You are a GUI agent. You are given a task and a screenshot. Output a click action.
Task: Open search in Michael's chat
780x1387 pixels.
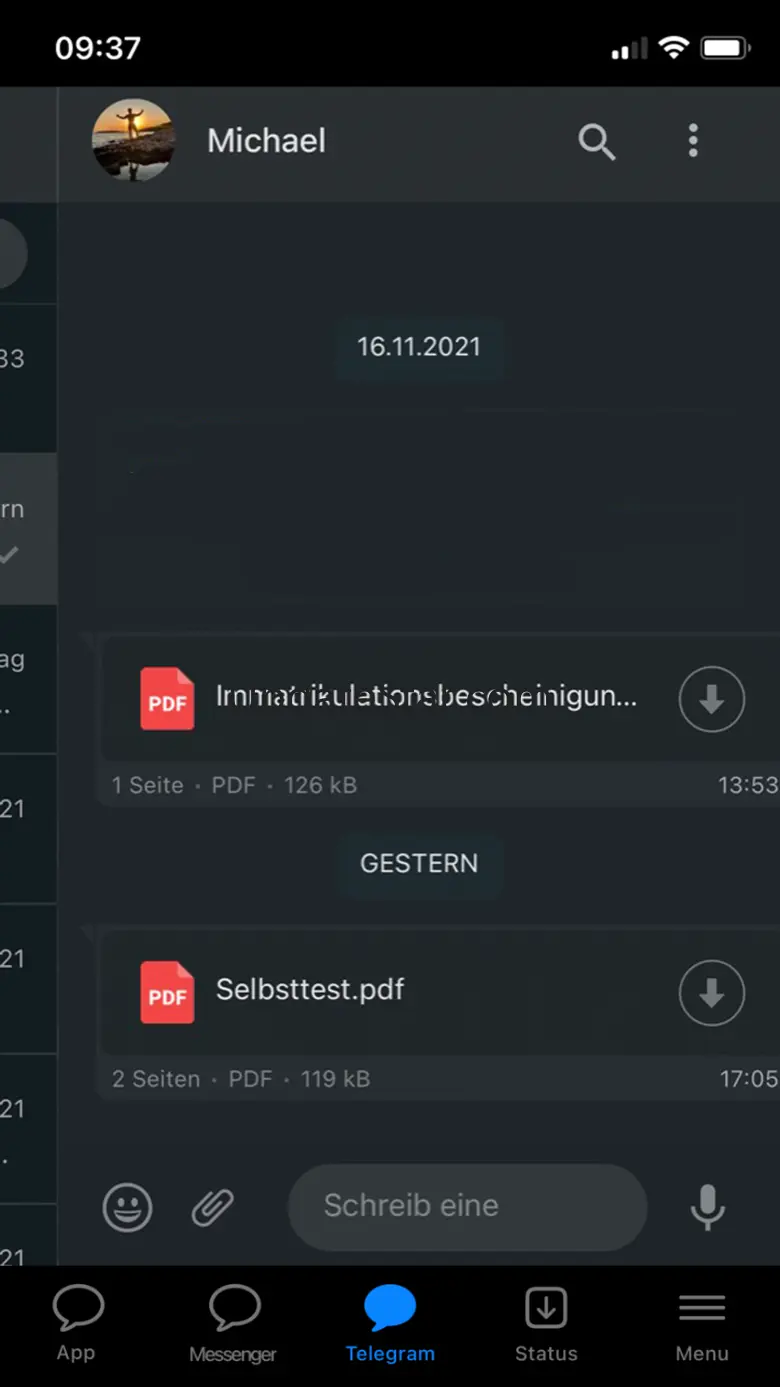pyautogui.click(x=597, y=142)
